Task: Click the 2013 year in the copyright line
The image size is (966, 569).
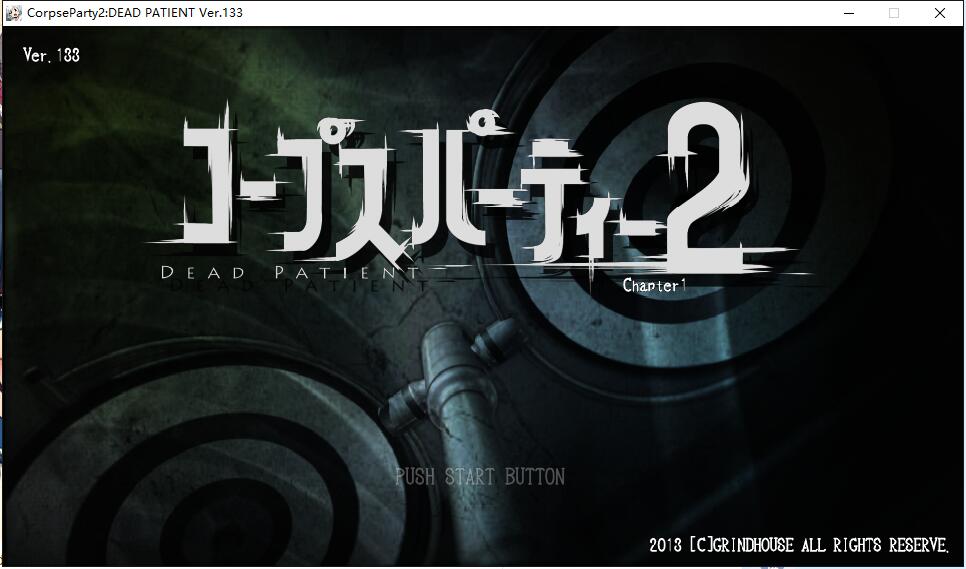Action: (666, 545)
